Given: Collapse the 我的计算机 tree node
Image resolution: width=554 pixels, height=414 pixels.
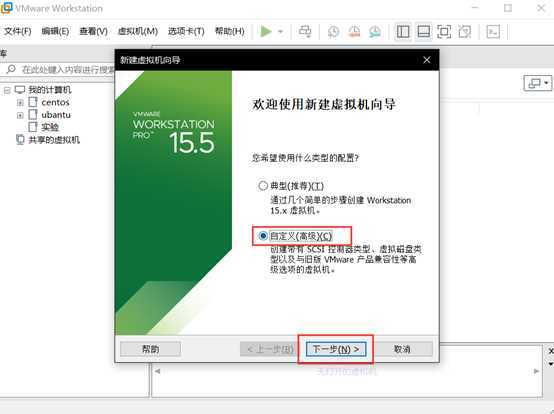Looking at the screenshot, I should tap(7, 90).
